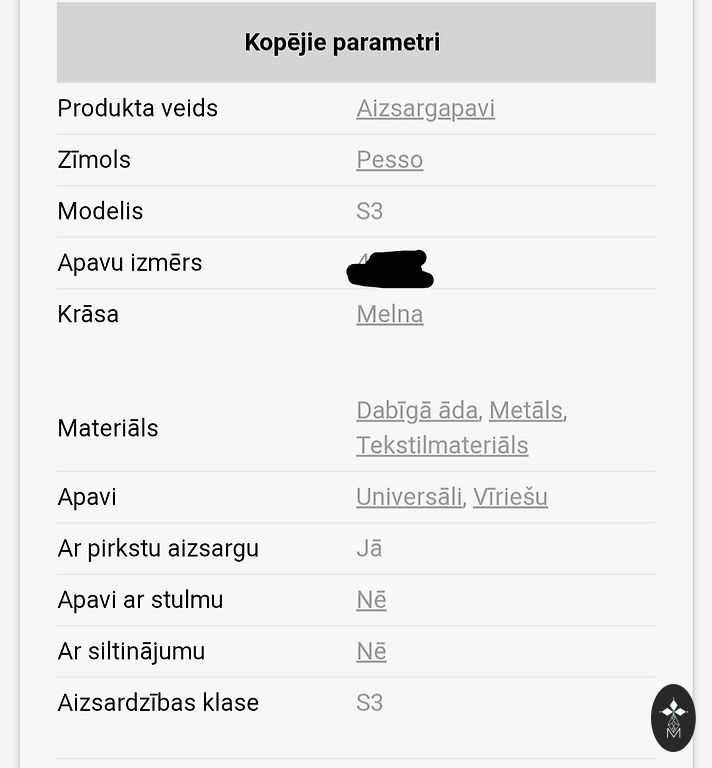Tap the floating round ornament icon
This screenshot has height=768, width=712.
coord(673,717)
